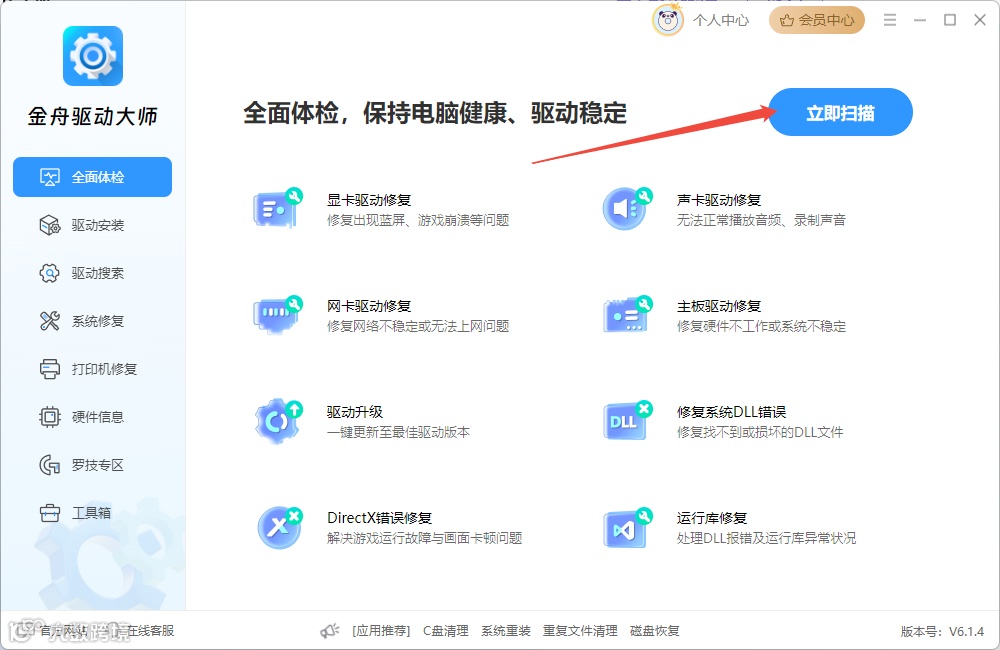
Task: Minimize the application window
Action: pyautogui.click(x=920, y=20)
